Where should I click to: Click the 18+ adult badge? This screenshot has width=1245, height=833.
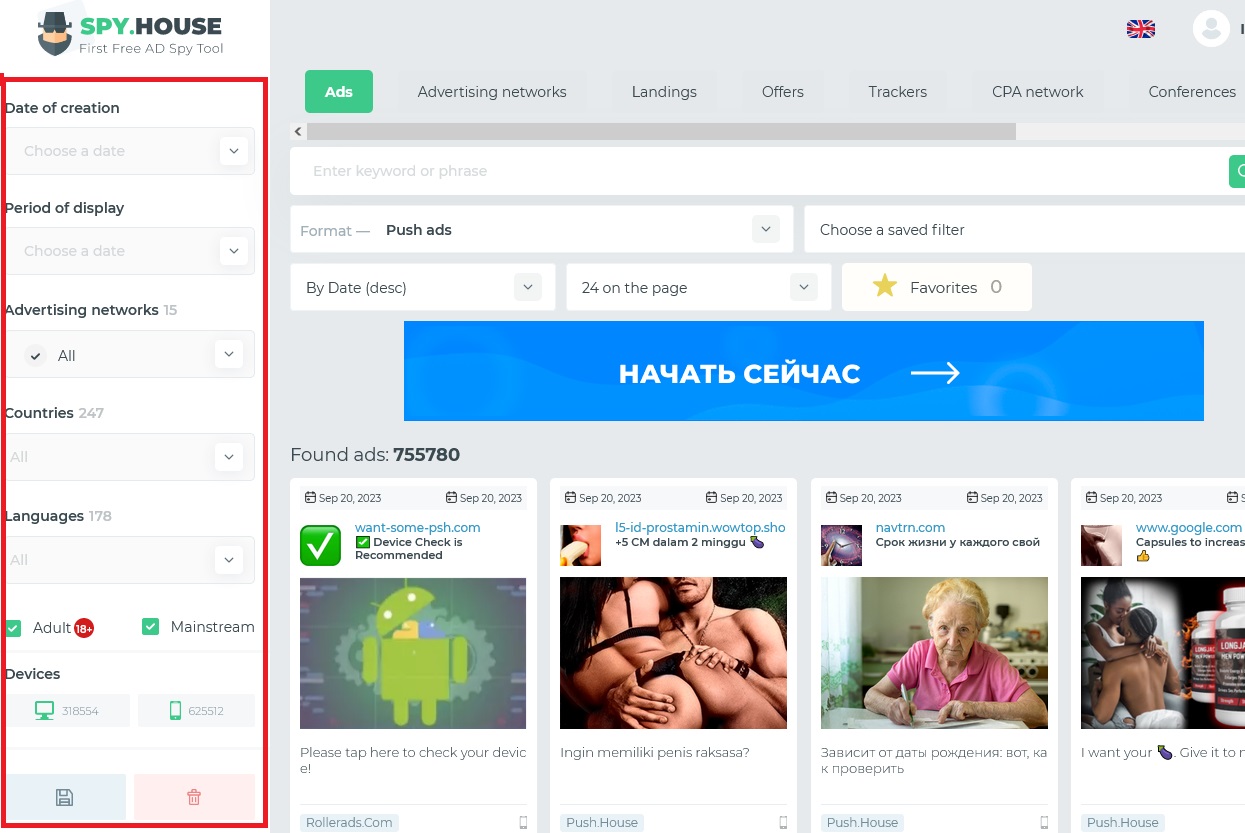[84, 628]
